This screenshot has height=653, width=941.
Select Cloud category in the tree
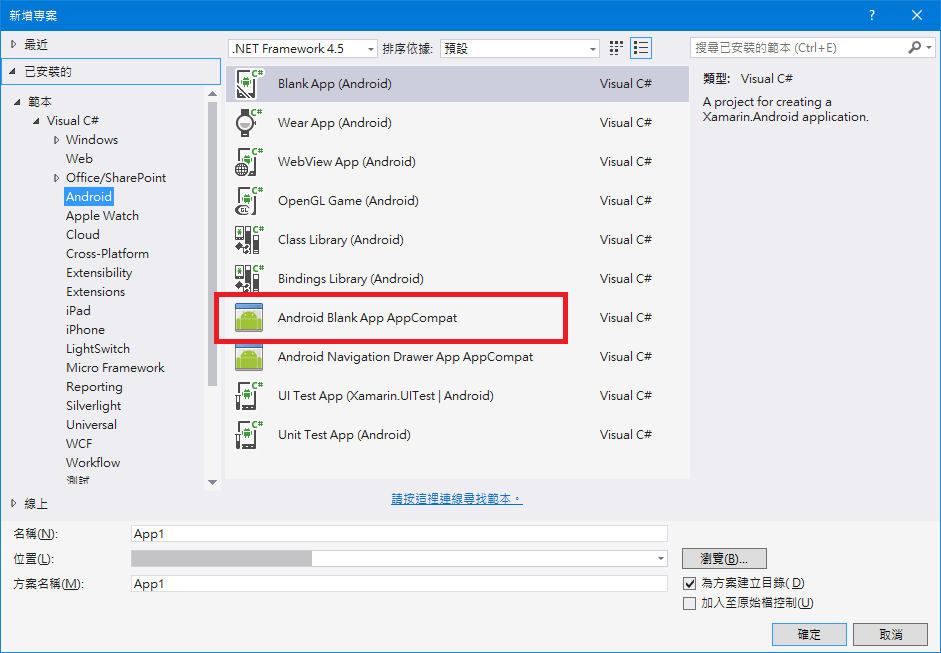click(83, 235)
